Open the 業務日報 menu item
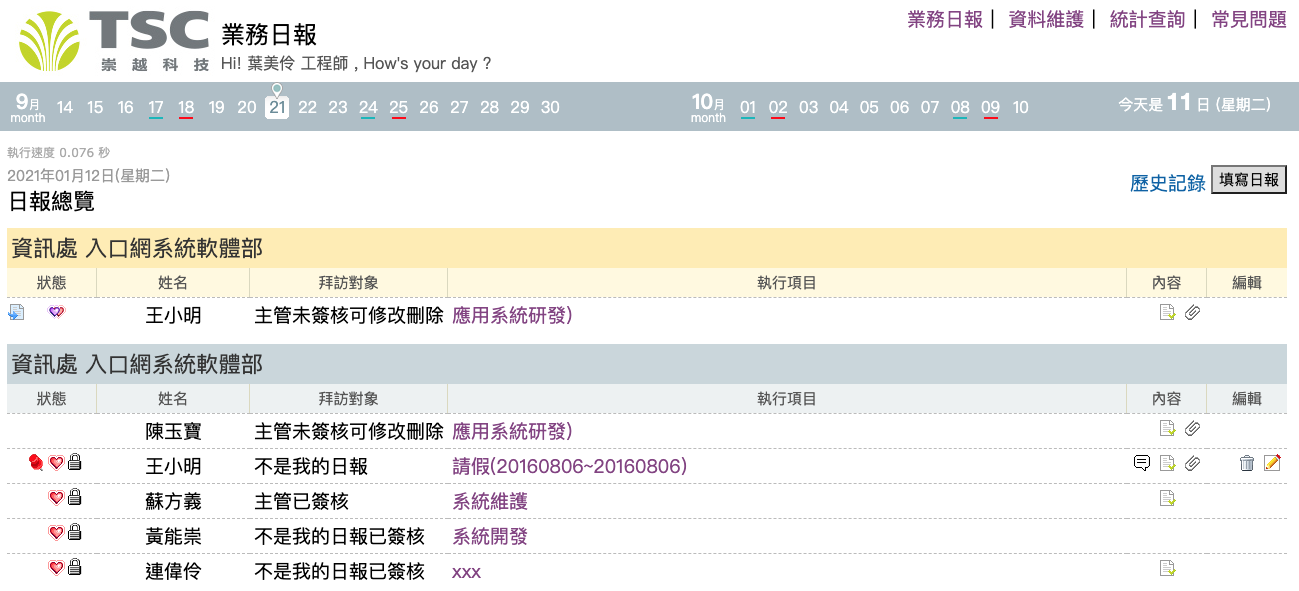Screen dimensions: 1299x591 tap(945, 19)
